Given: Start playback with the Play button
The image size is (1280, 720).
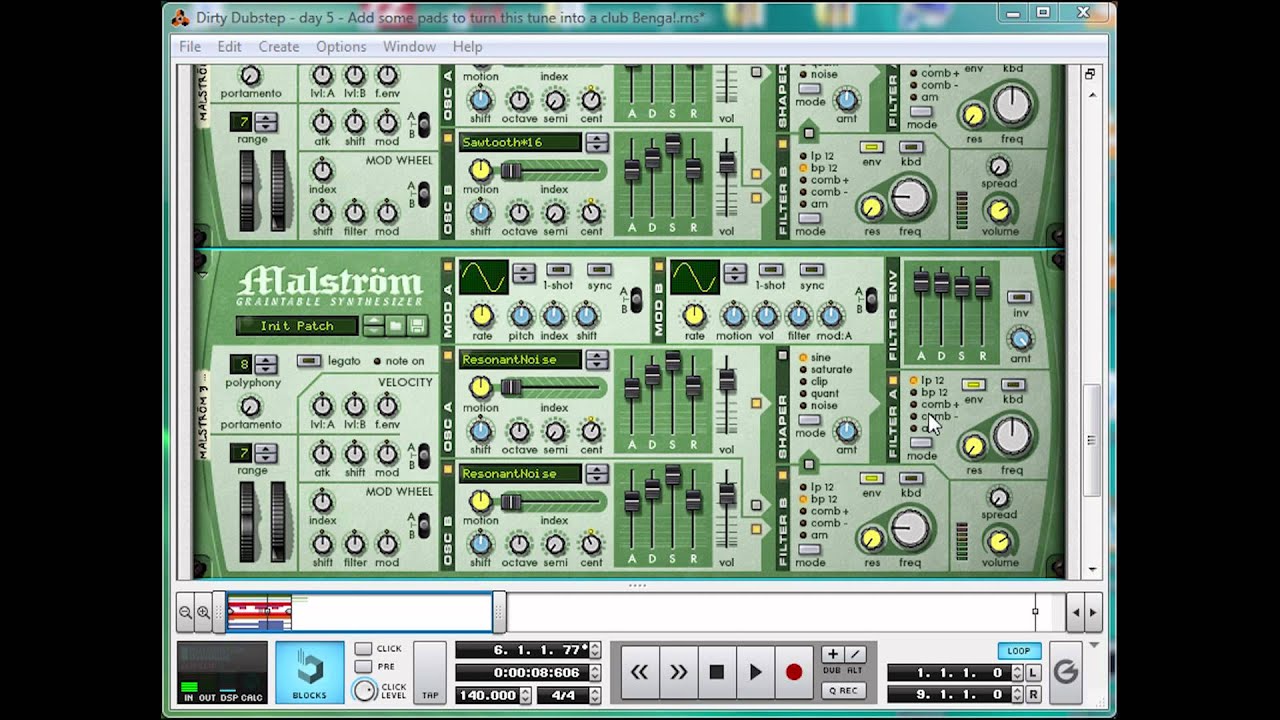Looking at the screenshot, I should coord(755,672).
